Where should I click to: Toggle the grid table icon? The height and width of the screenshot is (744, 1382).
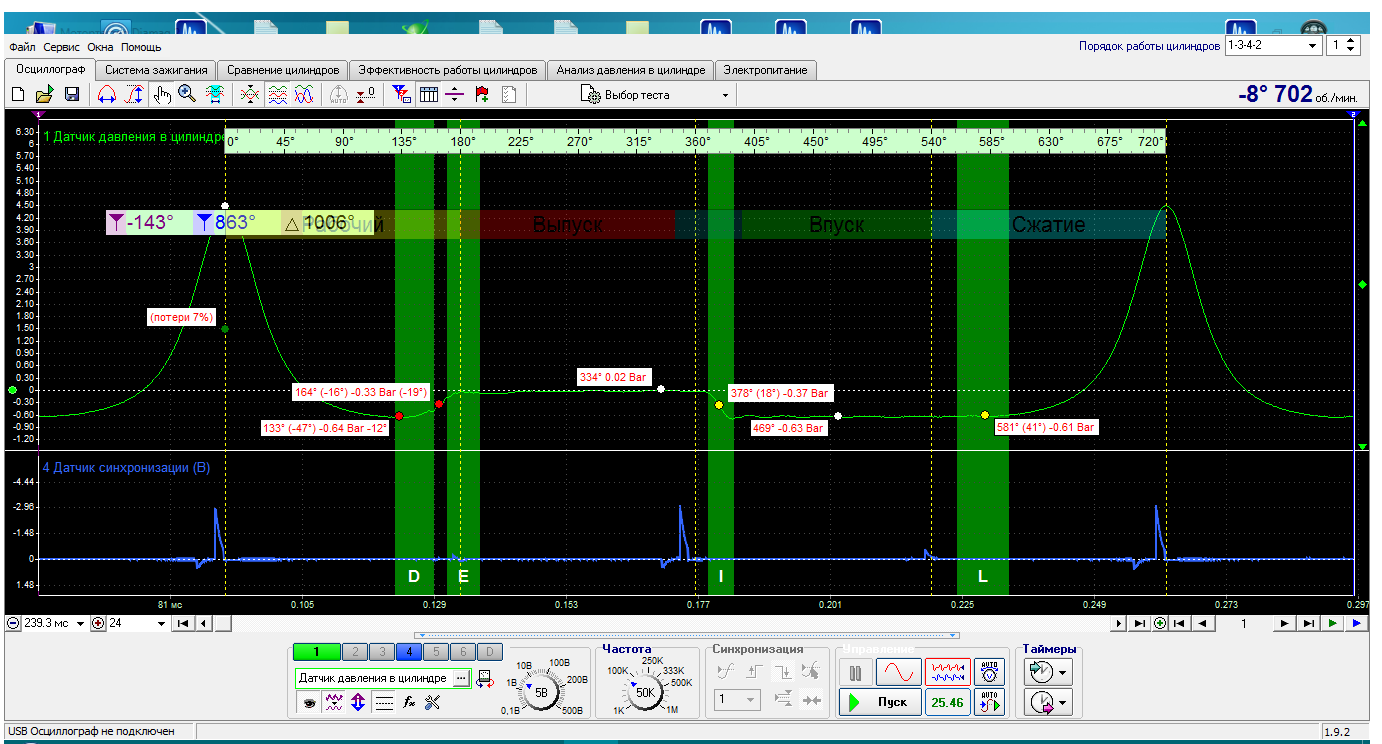(429, 95)
